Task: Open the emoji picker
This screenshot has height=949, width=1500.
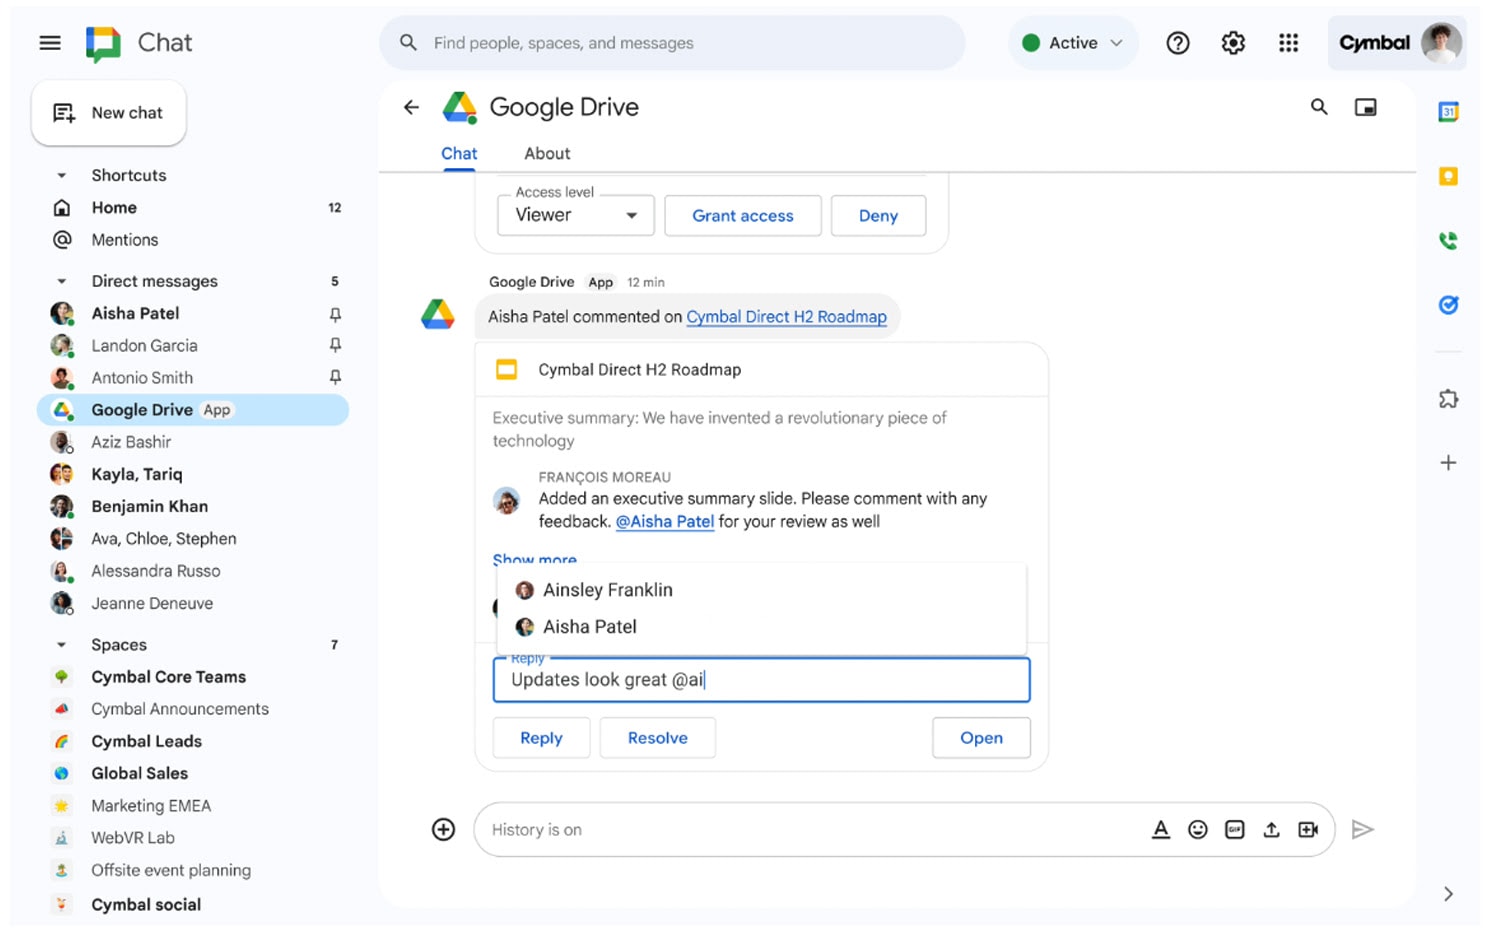Action: pos(1198,829)
